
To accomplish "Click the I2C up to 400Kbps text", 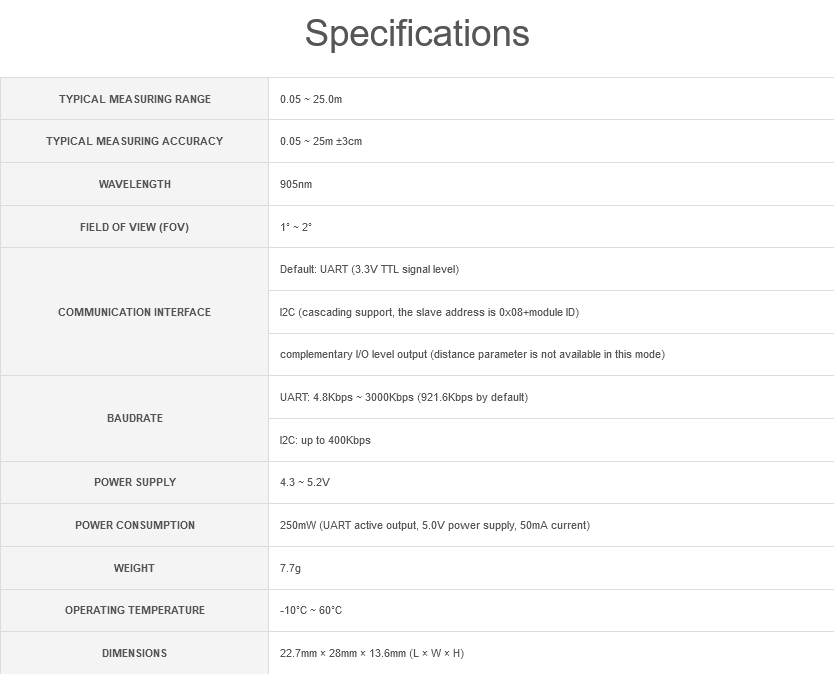I will (x=325, y=440).
